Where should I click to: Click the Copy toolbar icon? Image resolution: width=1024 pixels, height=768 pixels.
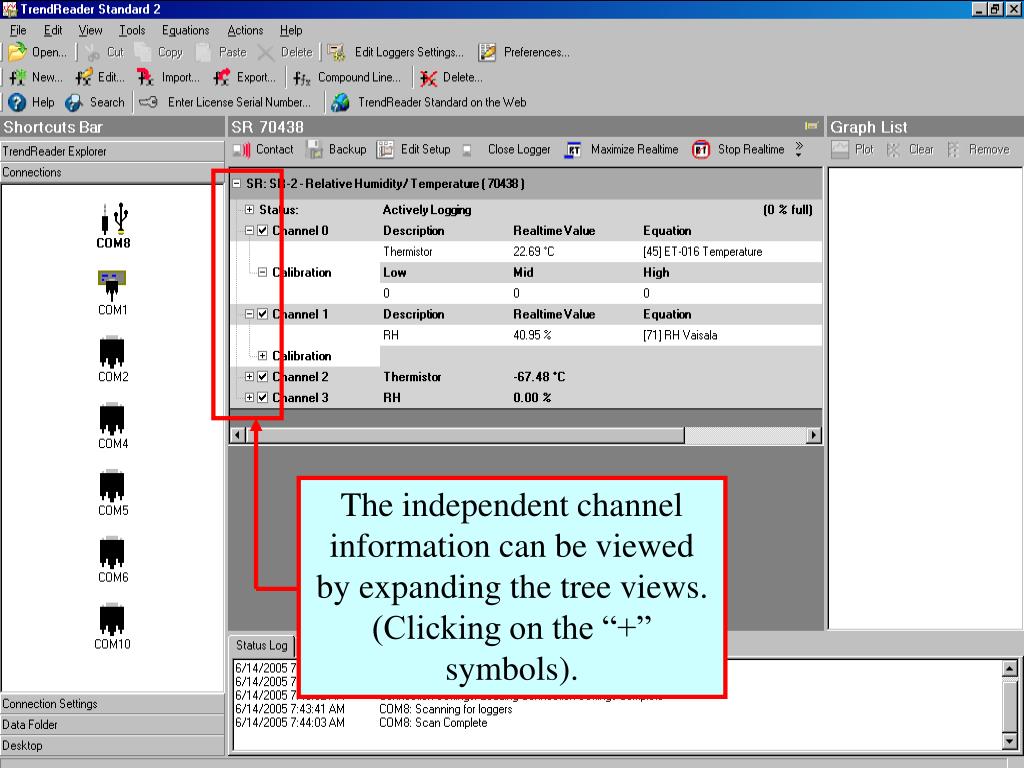[142, 52]
